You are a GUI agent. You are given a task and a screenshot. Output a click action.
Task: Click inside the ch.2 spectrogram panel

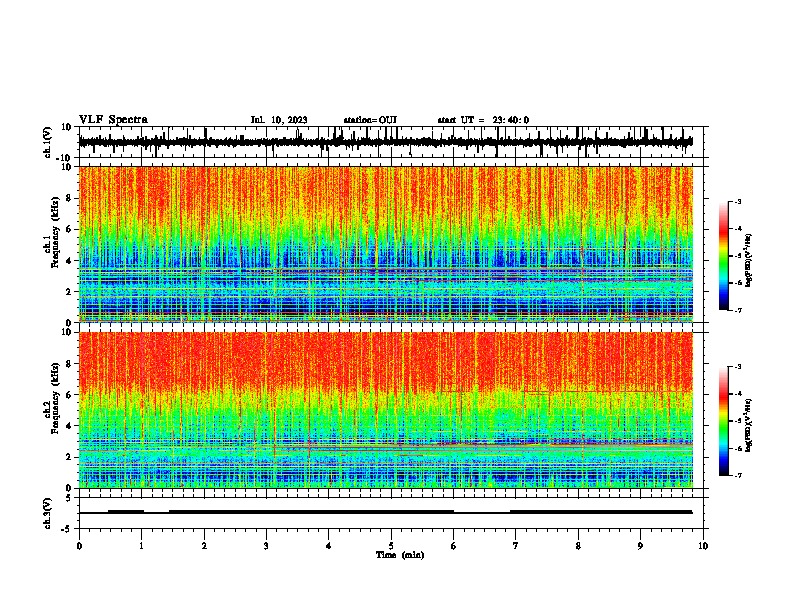pyautogui.click(x=386, y=410)
